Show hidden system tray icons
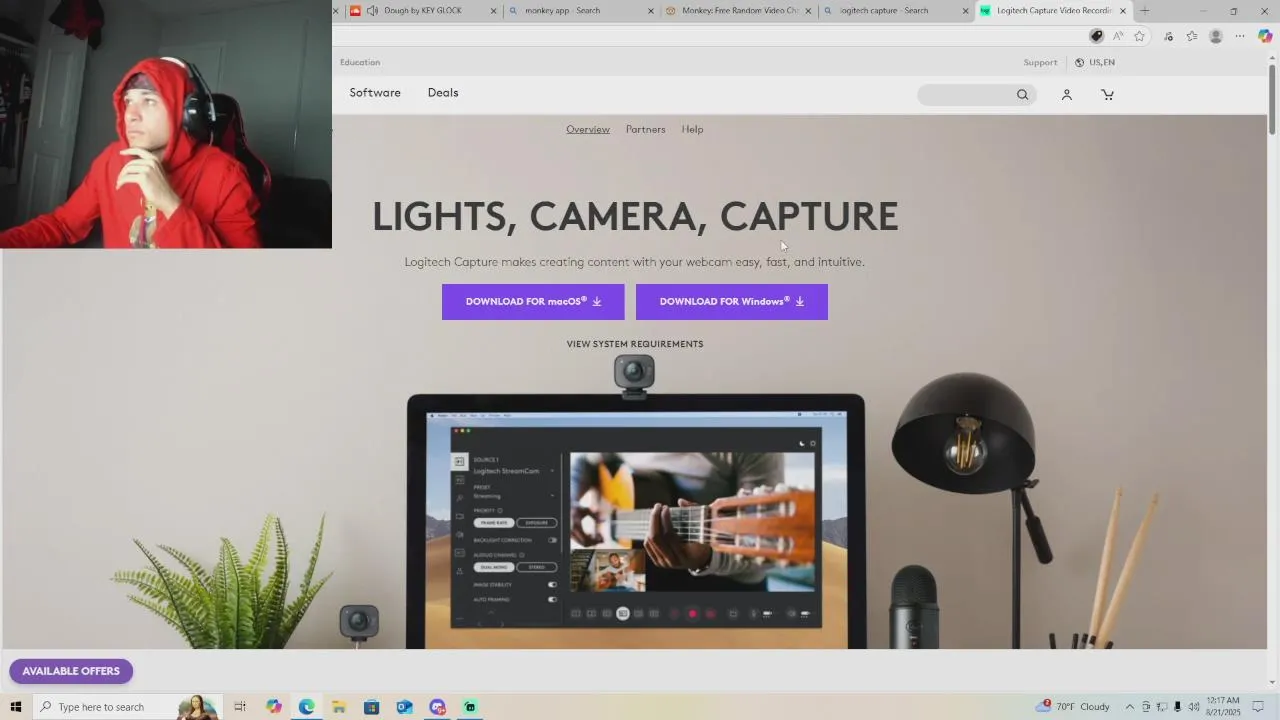This screenshot has height=720, width=1280. coord(1130,707)
